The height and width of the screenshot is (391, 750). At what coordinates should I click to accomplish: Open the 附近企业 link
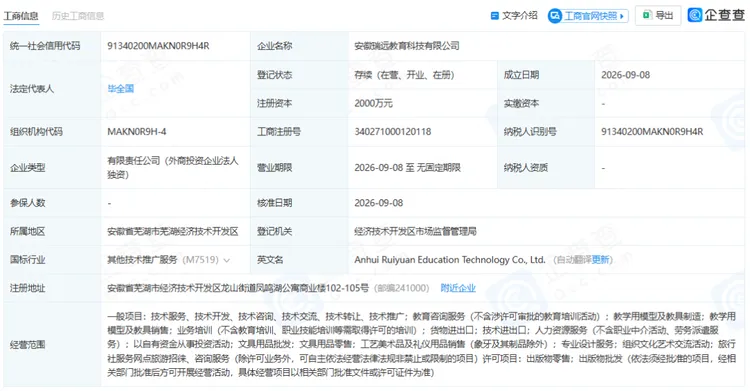click(458, 288)
